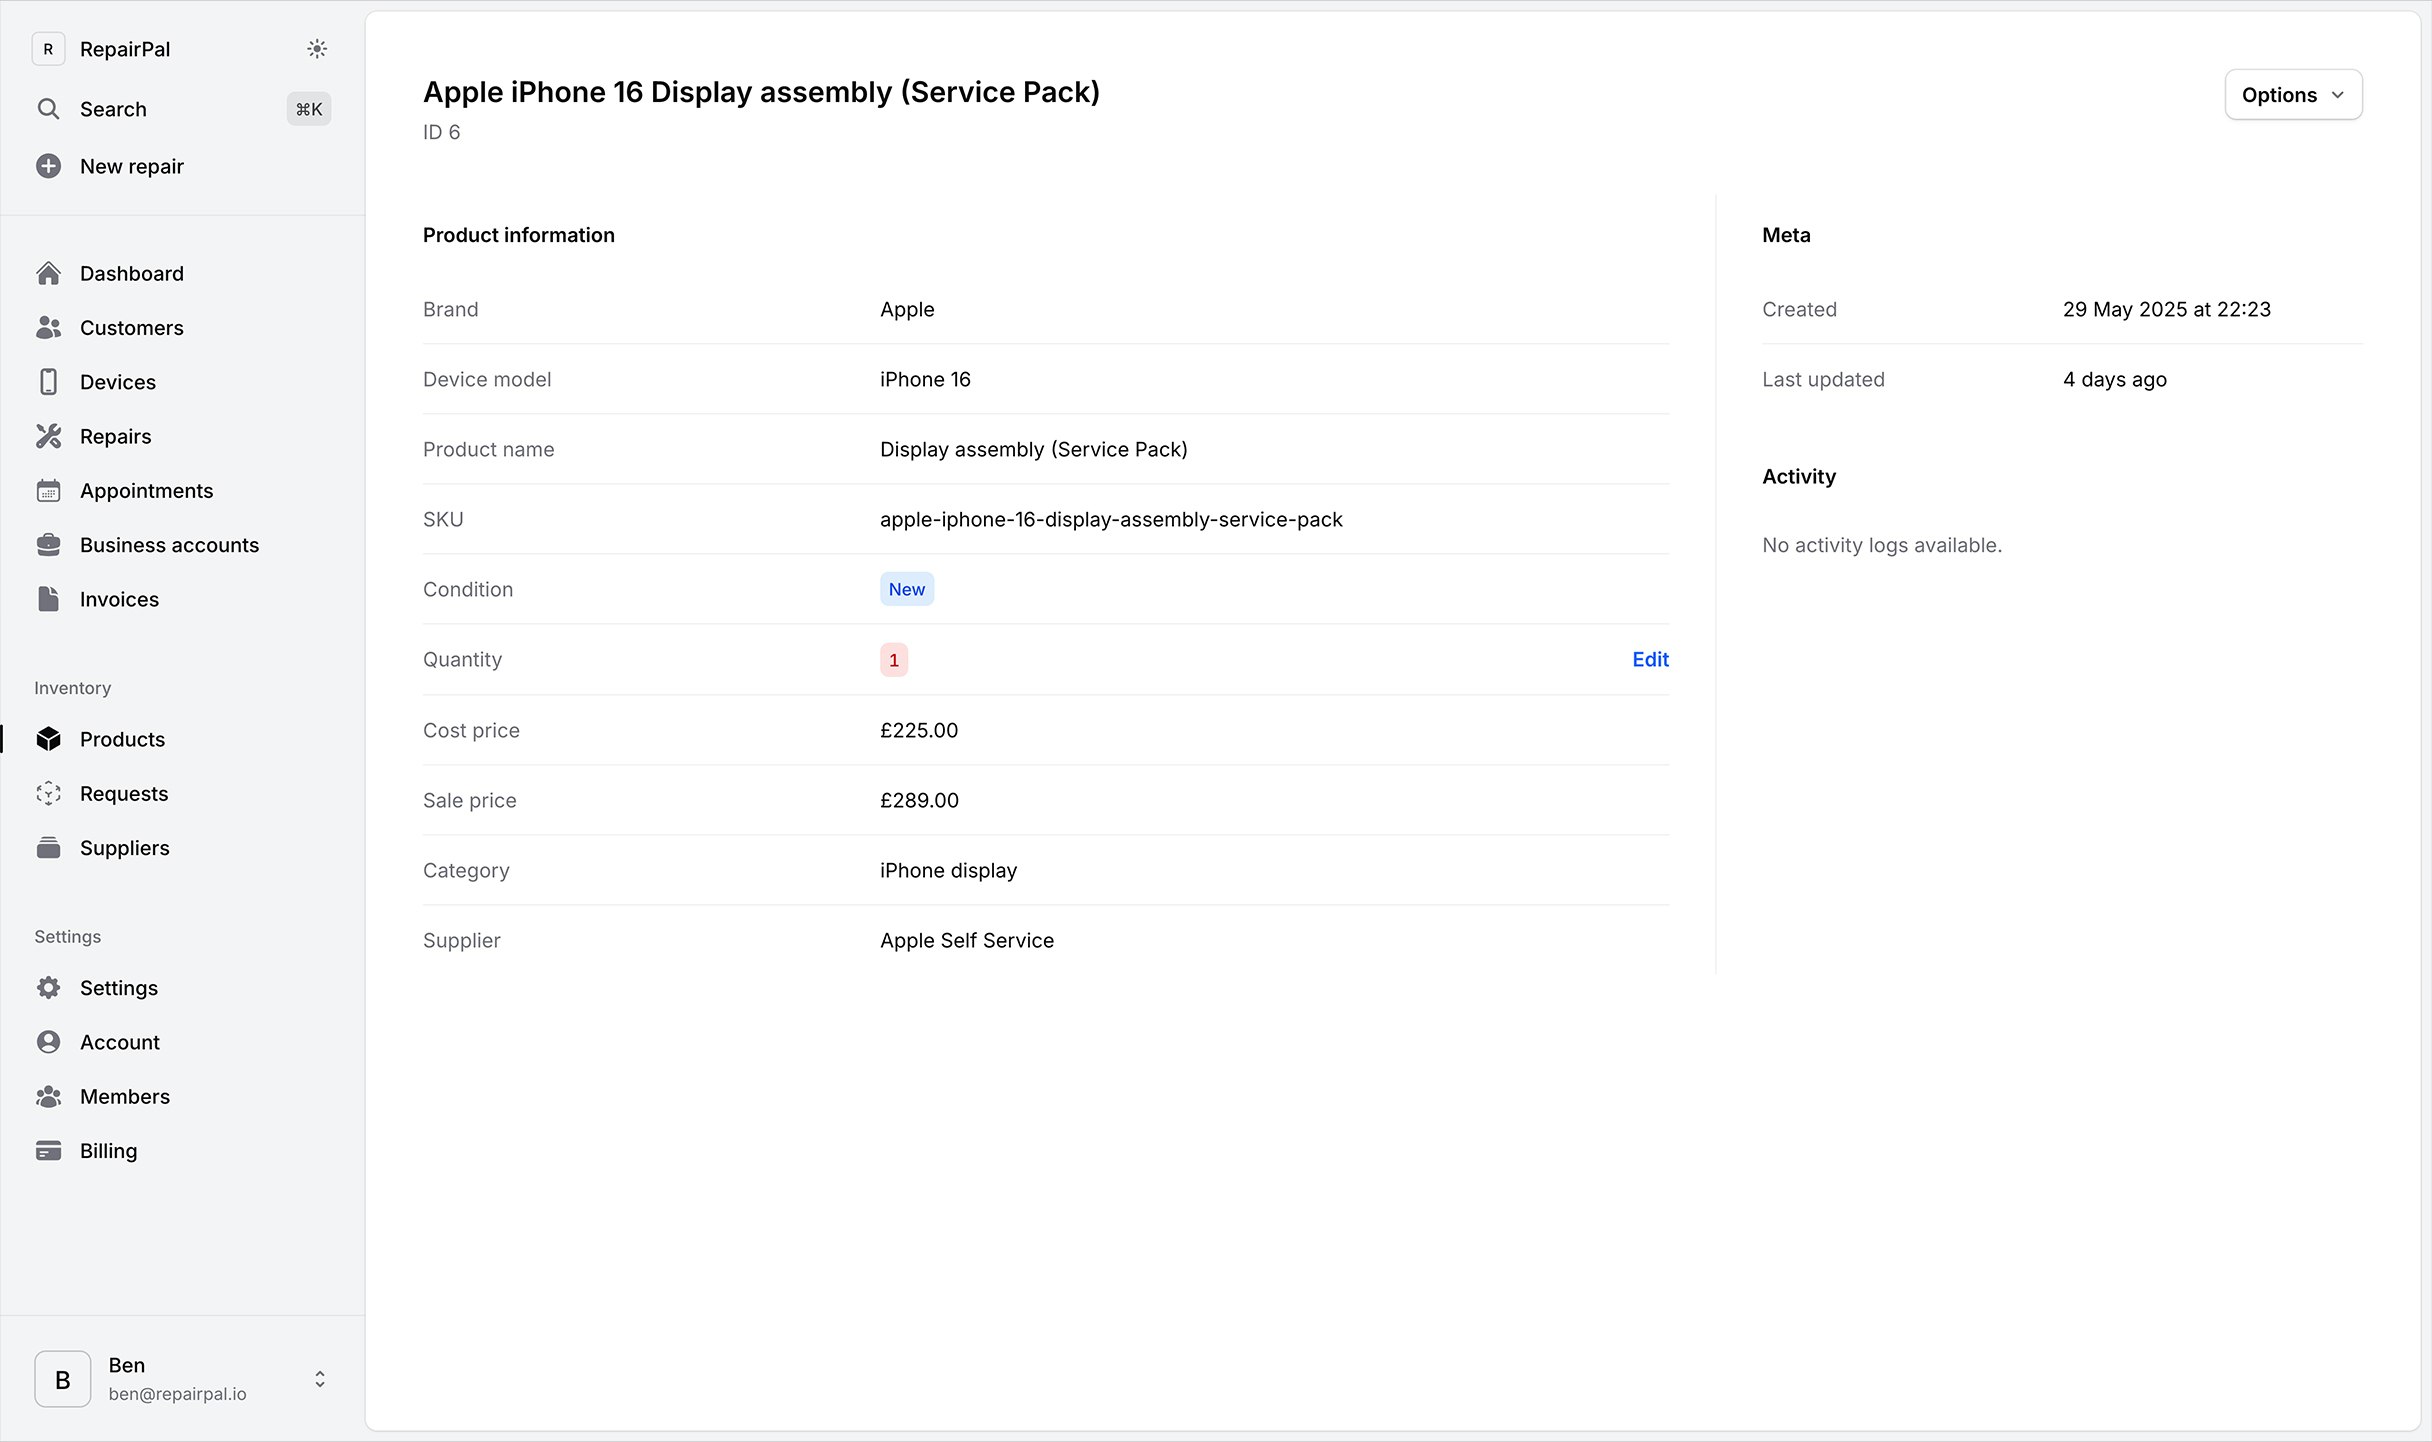The image size is (2432, 1442).
Task: Click the Business accounts briefcase icon
Action: tap(48, 545)
